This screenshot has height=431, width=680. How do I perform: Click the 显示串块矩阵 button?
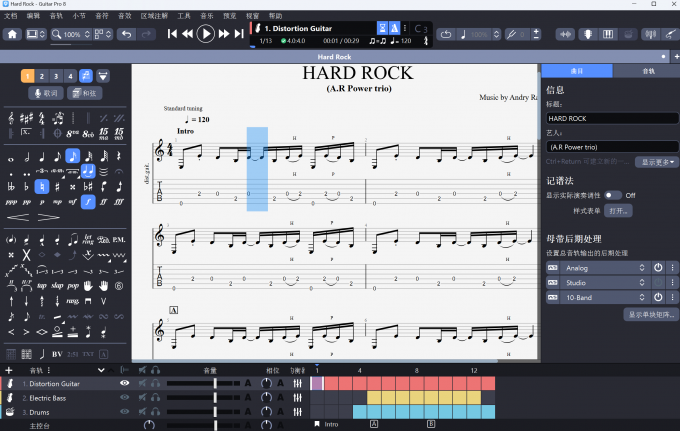650,314
